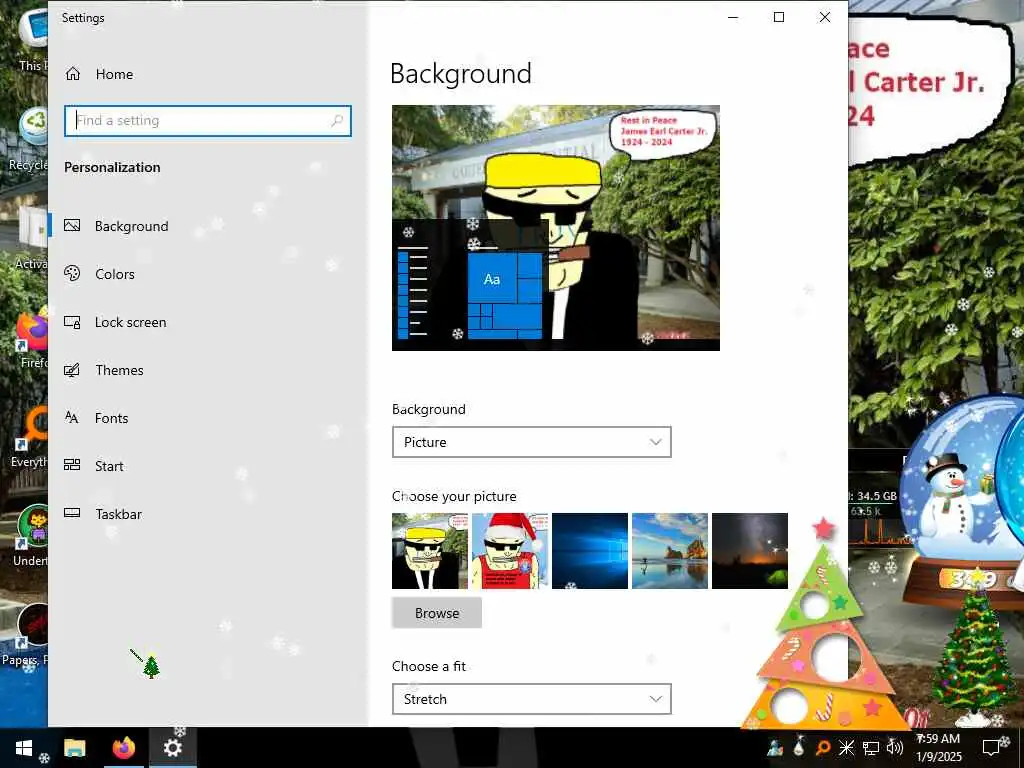Open File Explorer from the taskbar
Viewport: 1024px width, 768px height.
[x=74, y=748]
